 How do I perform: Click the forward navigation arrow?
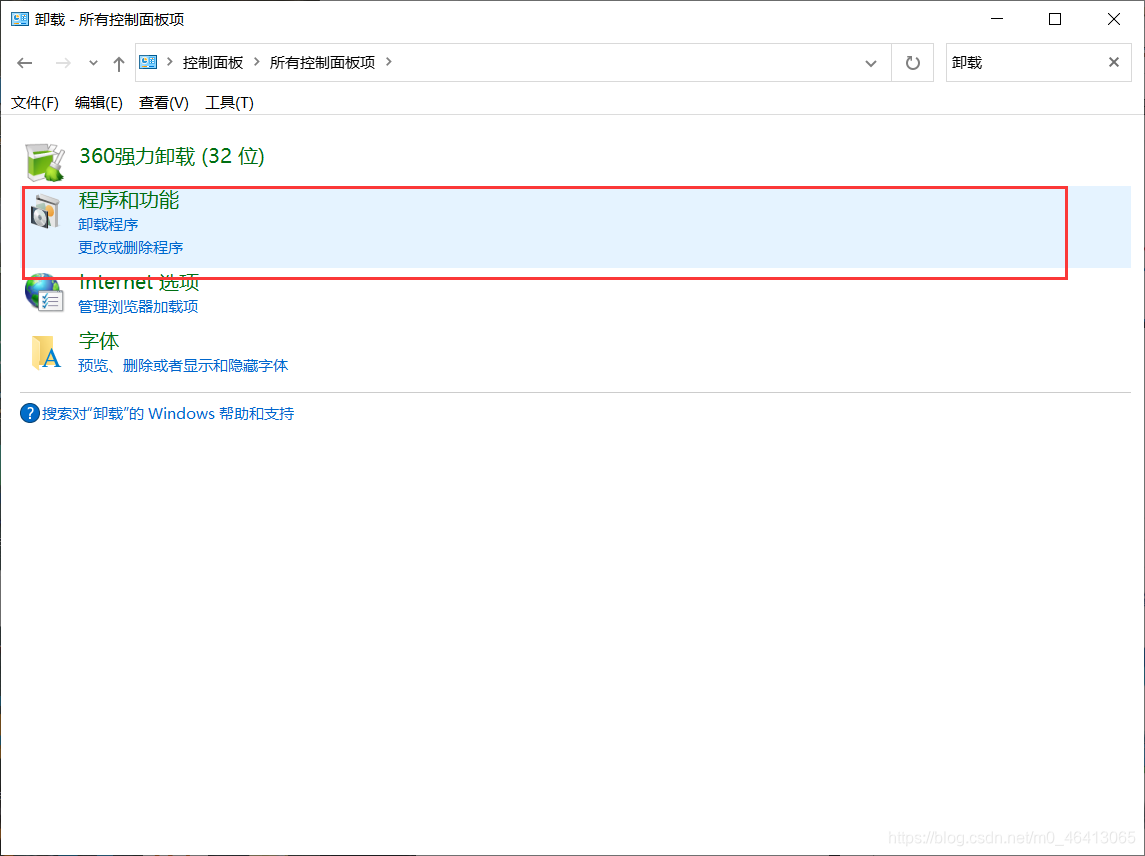pos(64,63)
